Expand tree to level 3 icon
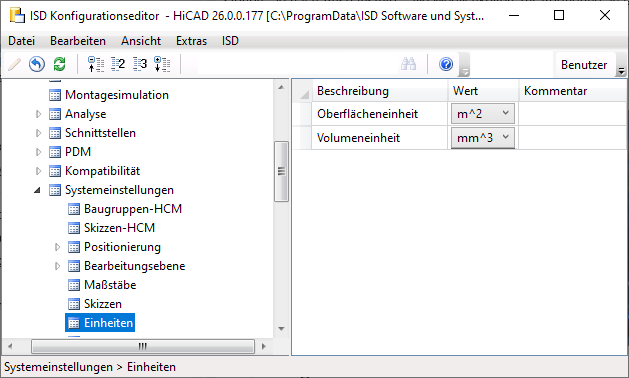 point(140,64)
